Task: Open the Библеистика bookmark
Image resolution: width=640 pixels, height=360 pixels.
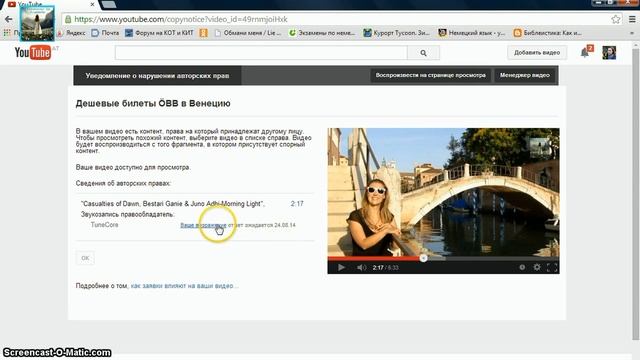Action: [547, 33]
